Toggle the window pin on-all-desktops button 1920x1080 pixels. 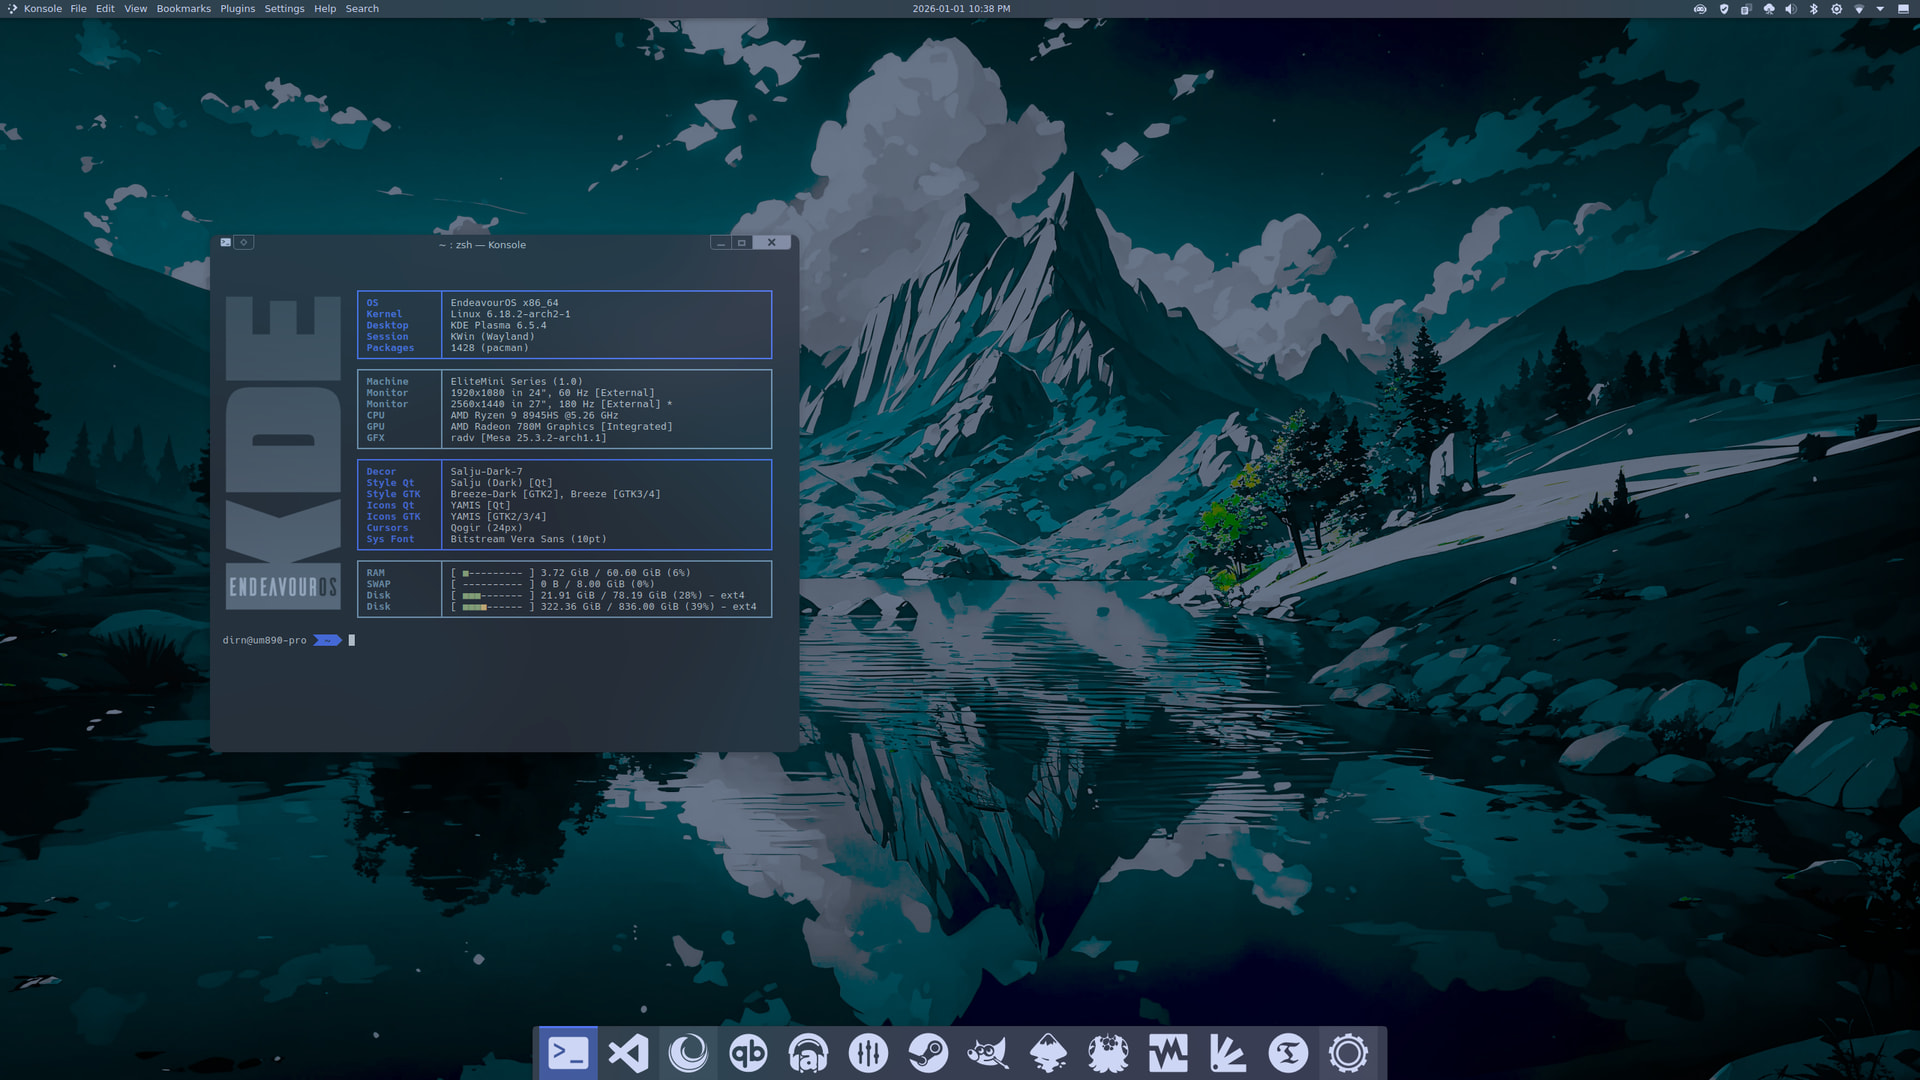click(244, 242)
